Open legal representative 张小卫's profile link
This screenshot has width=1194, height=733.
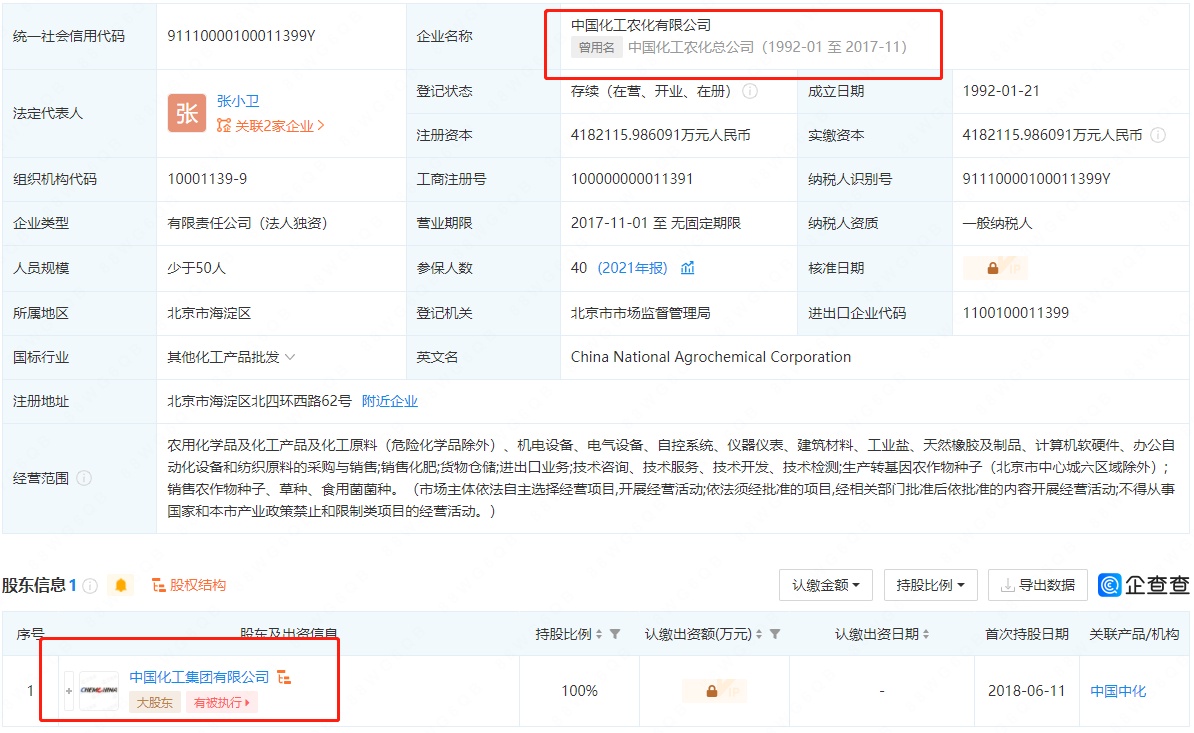238,101
